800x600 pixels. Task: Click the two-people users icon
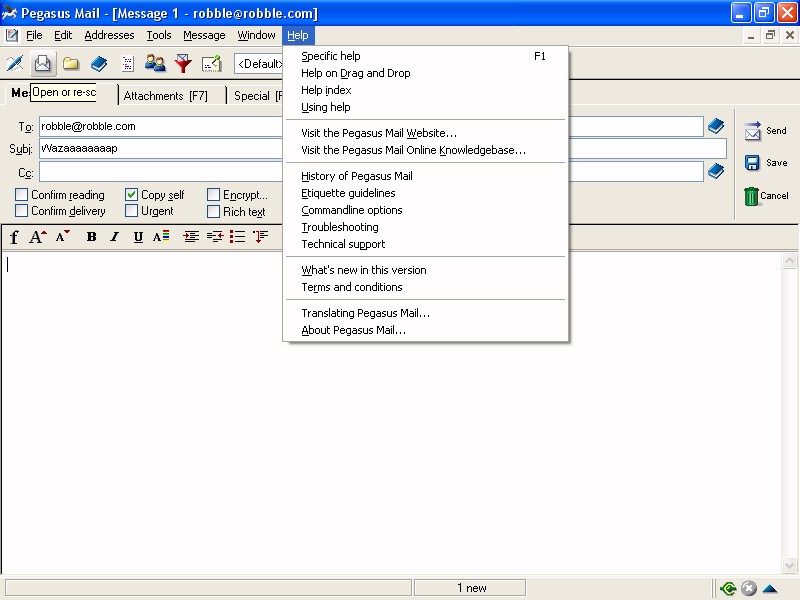click(155, 63)
